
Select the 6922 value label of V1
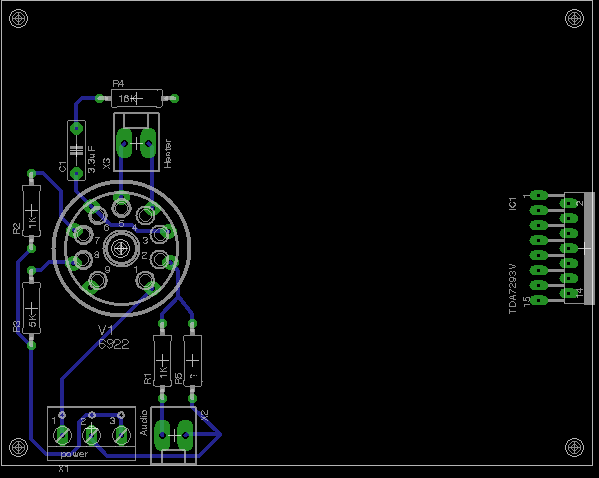point(113,344)
